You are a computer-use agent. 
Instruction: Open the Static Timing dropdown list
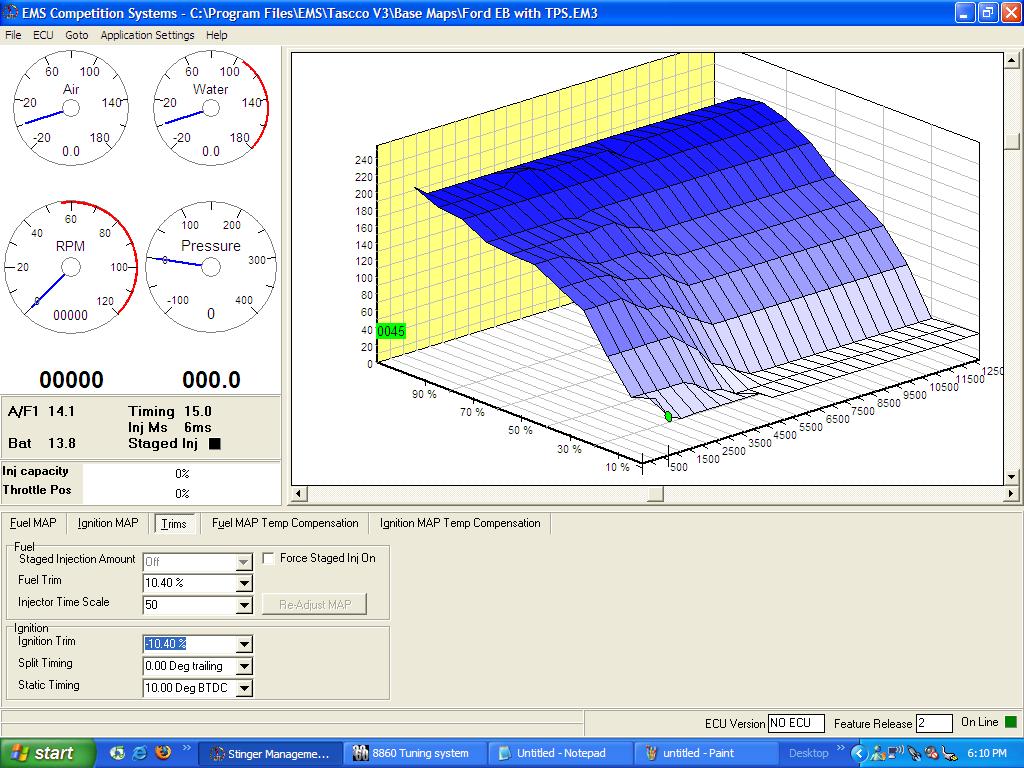coord(244,688)
